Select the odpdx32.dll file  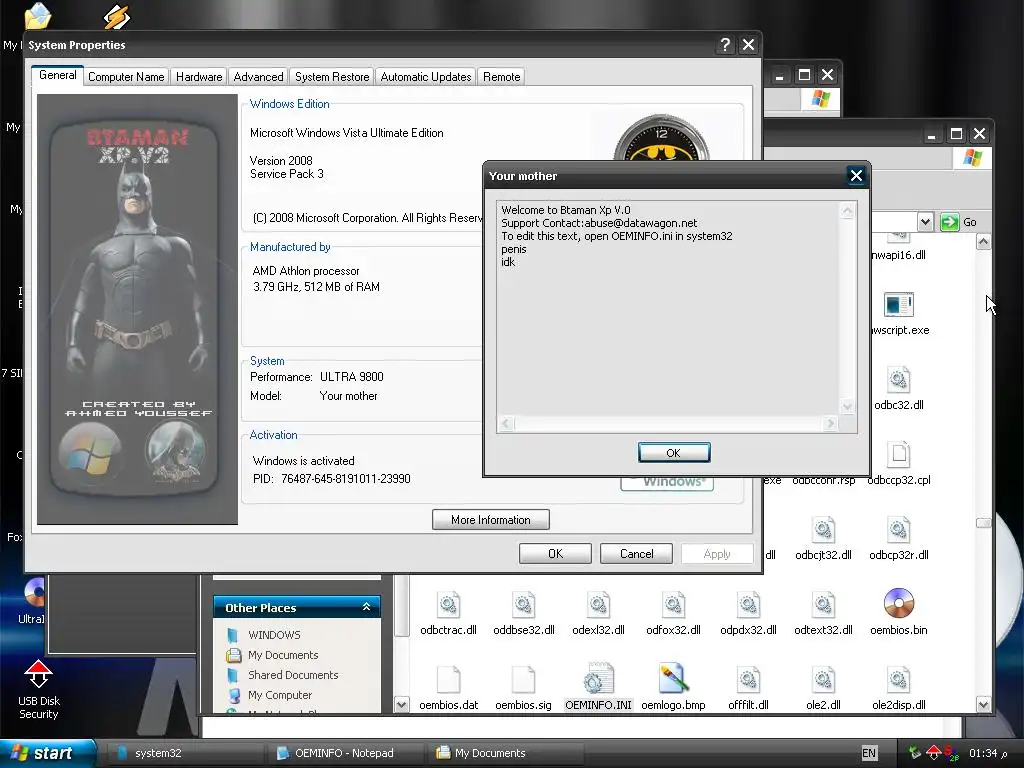pos(748,613)
